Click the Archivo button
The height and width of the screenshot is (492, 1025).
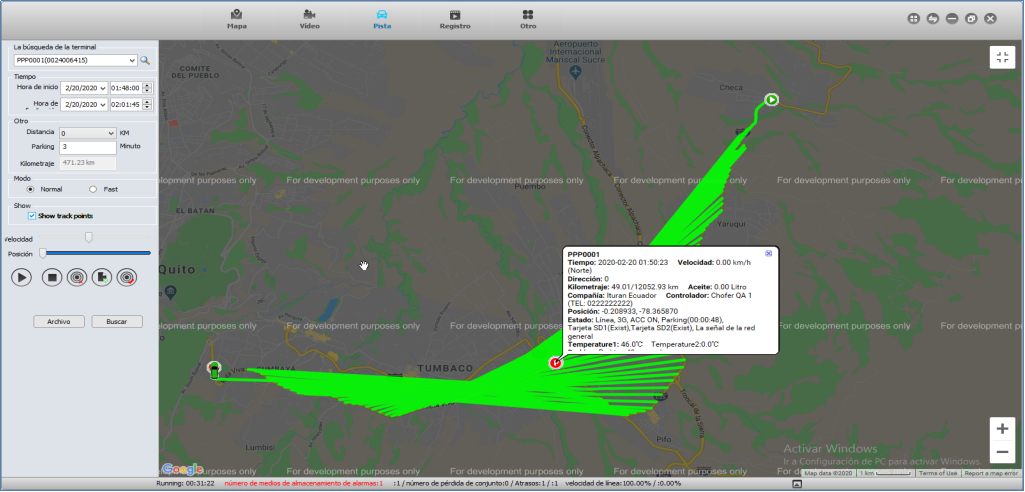click(59, 321)
